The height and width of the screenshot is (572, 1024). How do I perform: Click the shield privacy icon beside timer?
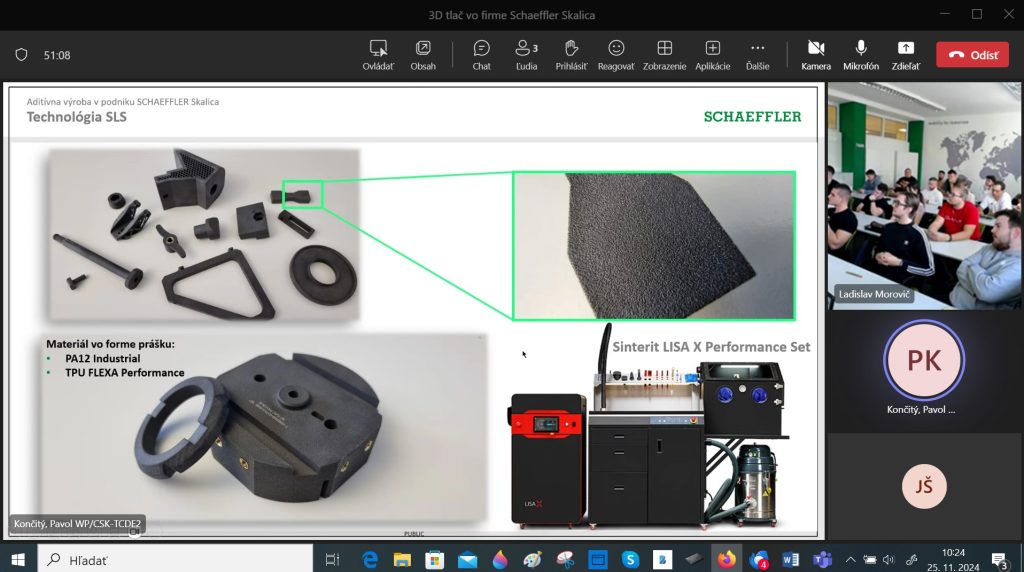point(21,55)
